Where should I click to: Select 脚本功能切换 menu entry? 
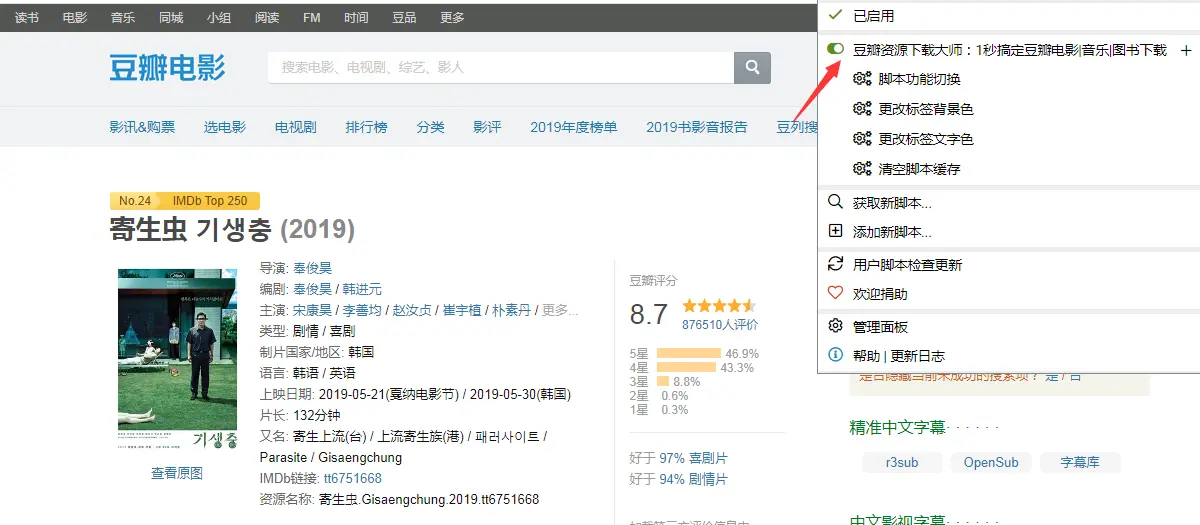pyautogui.click(x=919, y=79)
